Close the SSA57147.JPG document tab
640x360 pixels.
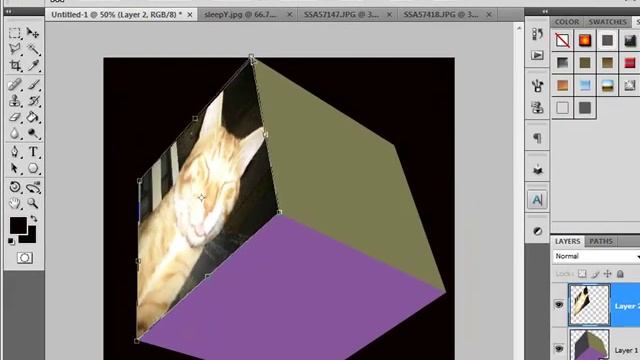(x=389, y=15)
